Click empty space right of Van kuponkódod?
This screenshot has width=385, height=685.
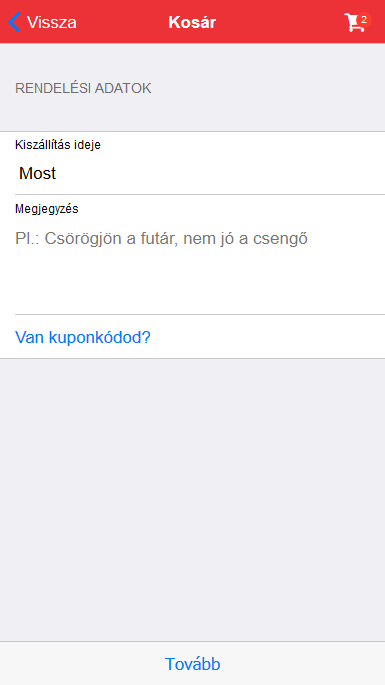(267, 337)
